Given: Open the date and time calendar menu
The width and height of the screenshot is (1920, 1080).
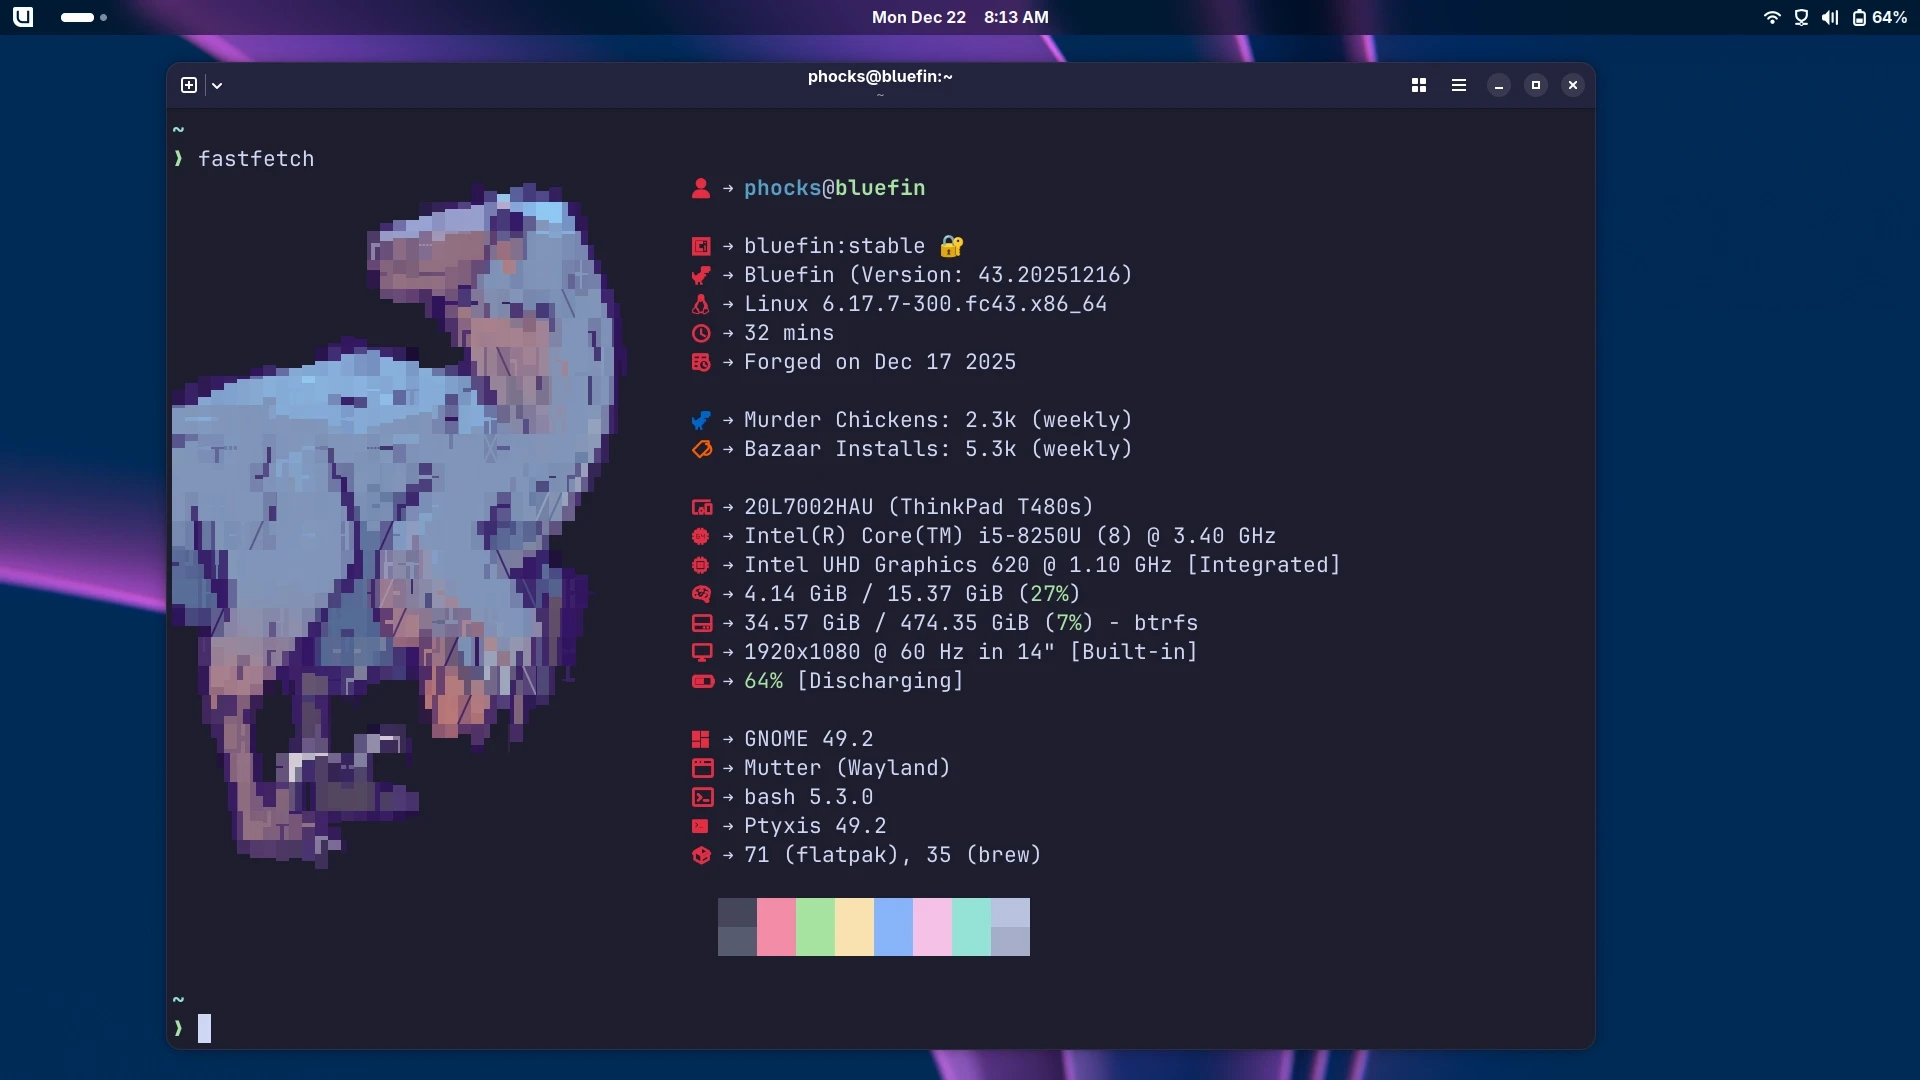Looking at the screenshot, I should 959,17.
